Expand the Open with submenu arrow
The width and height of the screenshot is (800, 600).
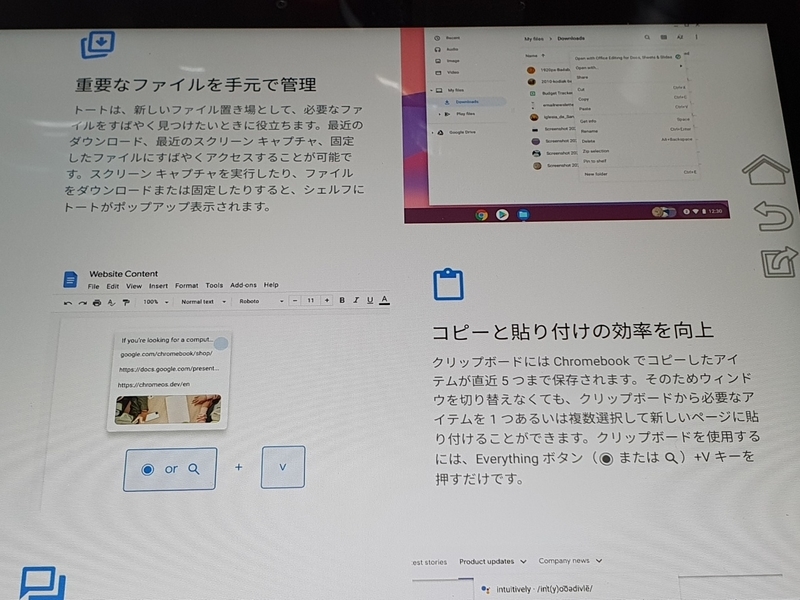pos(680,66)
